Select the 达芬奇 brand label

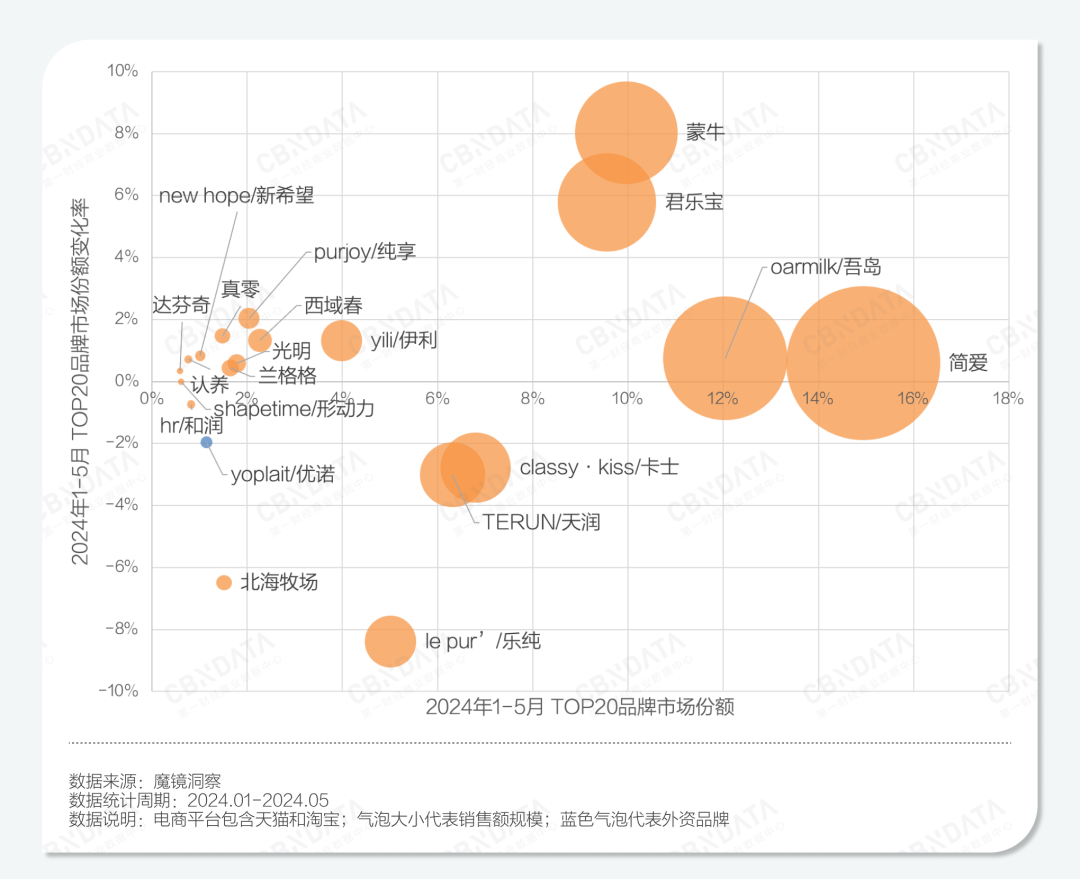point(181,306)
